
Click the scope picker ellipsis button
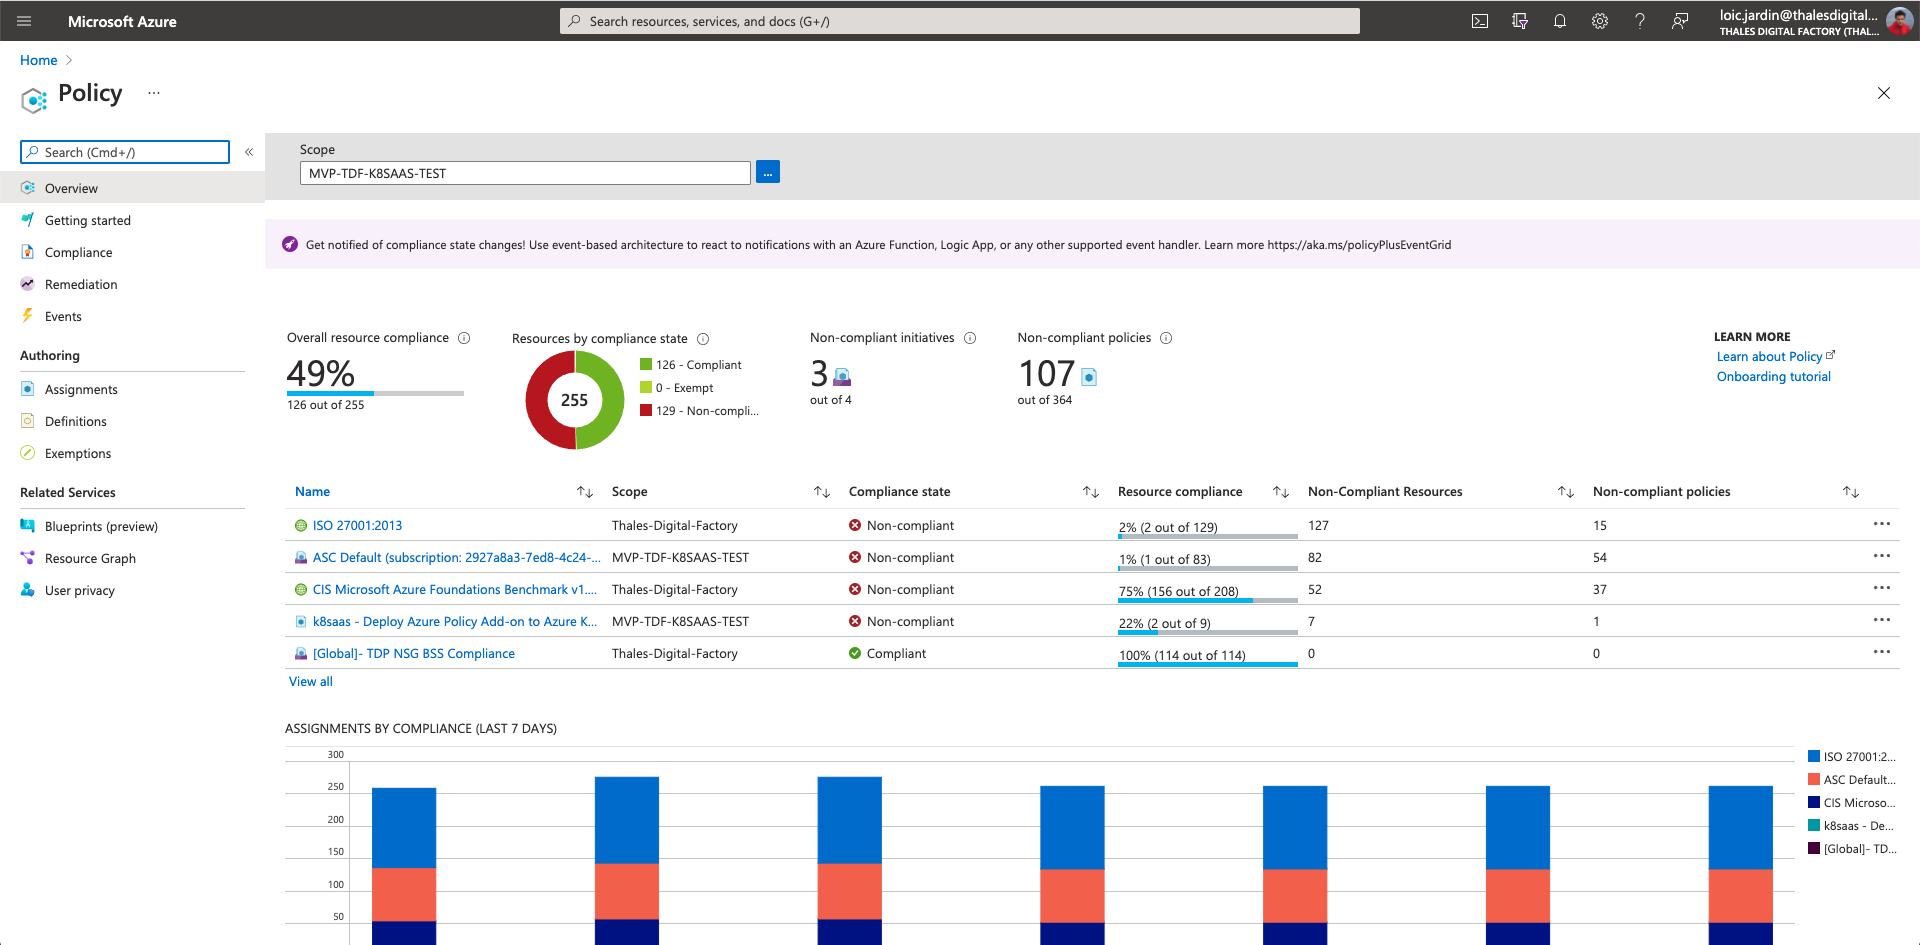click(x=768, y=172)
